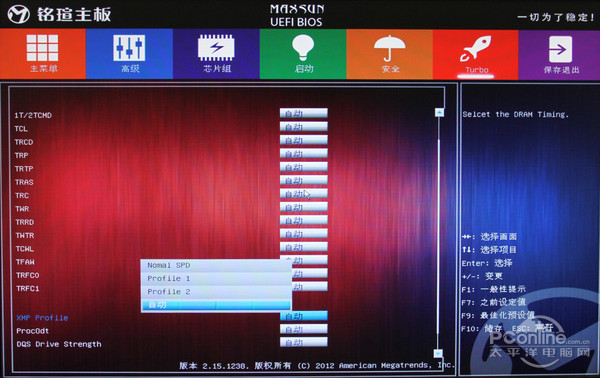Open the TRCD value dropdown
The width and height of the screenshot is (600, 378).
[x=303, y=140]
